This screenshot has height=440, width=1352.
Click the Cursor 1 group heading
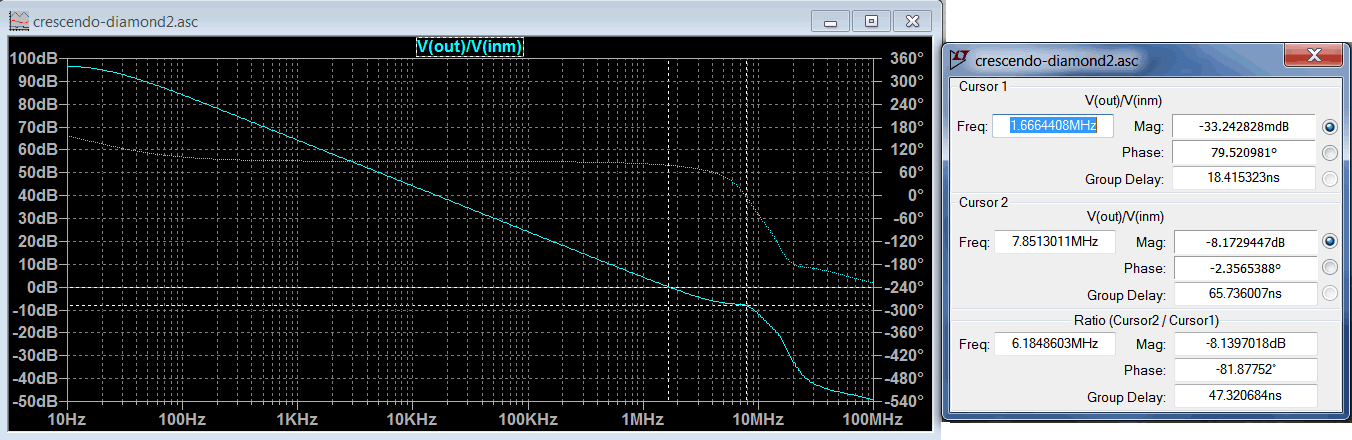coord(983,86)
